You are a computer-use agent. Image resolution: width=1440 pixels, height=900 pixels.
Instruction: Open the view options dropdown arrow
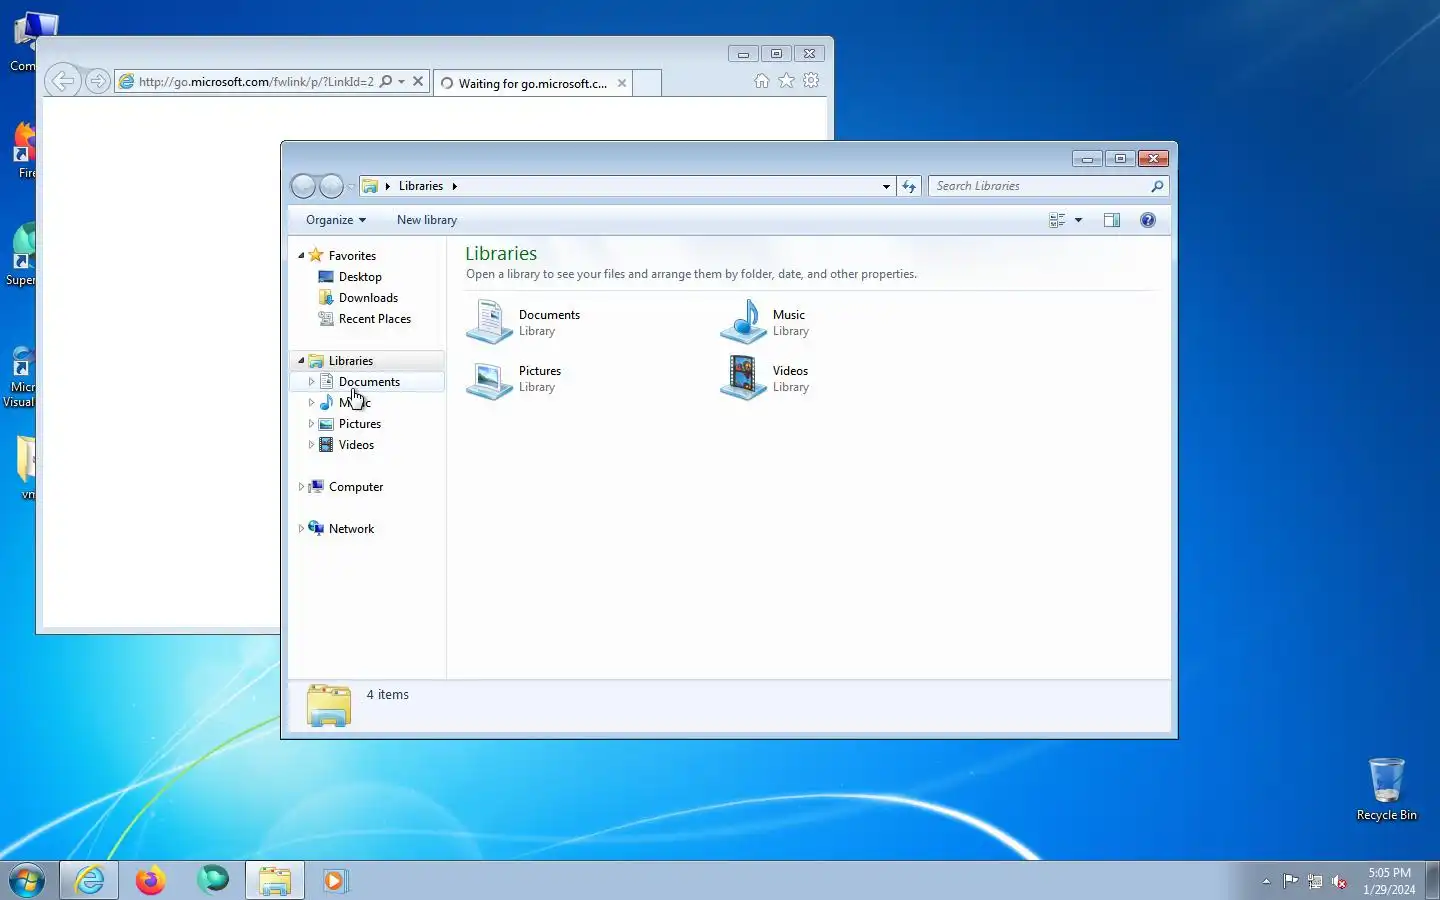coord(1078,220)
